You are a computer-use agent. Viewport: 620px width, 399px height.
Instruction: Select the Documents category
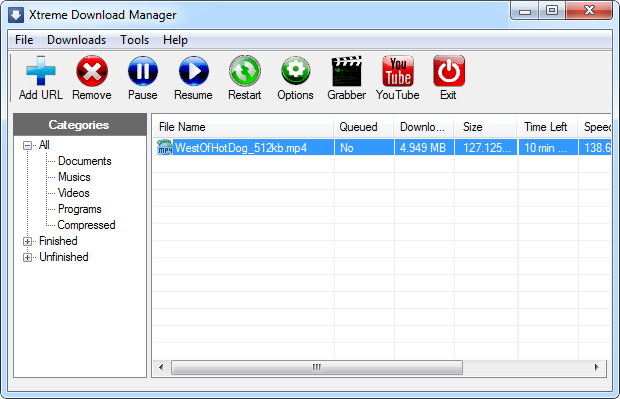click(85, 161)
